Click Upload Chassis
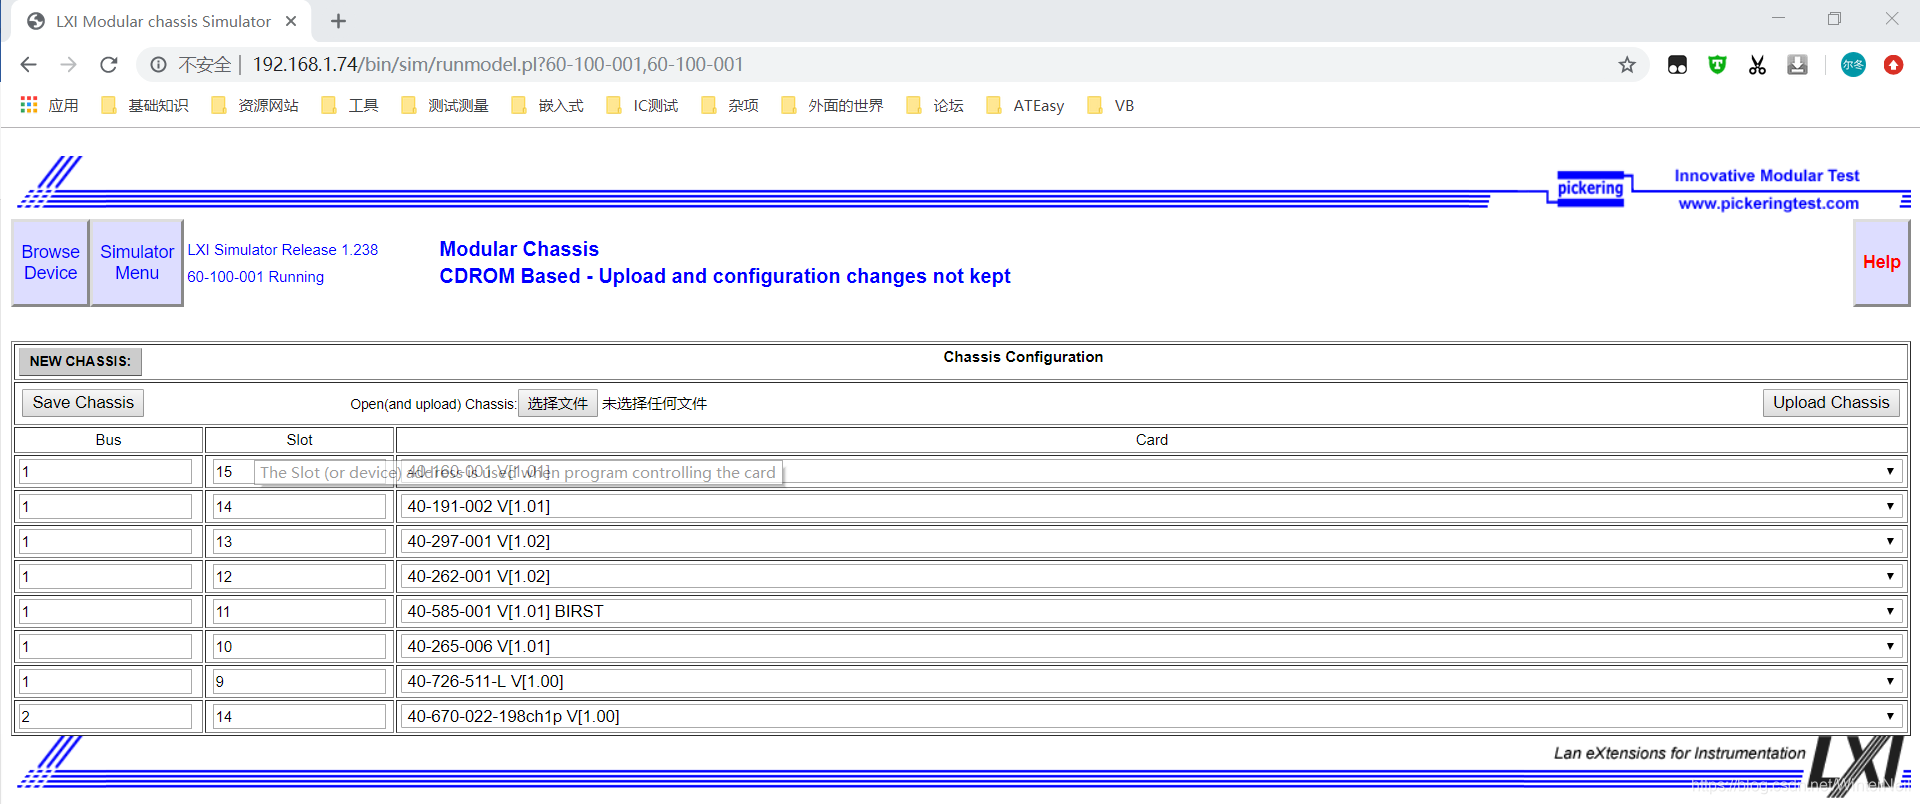 pos(1831,403)
